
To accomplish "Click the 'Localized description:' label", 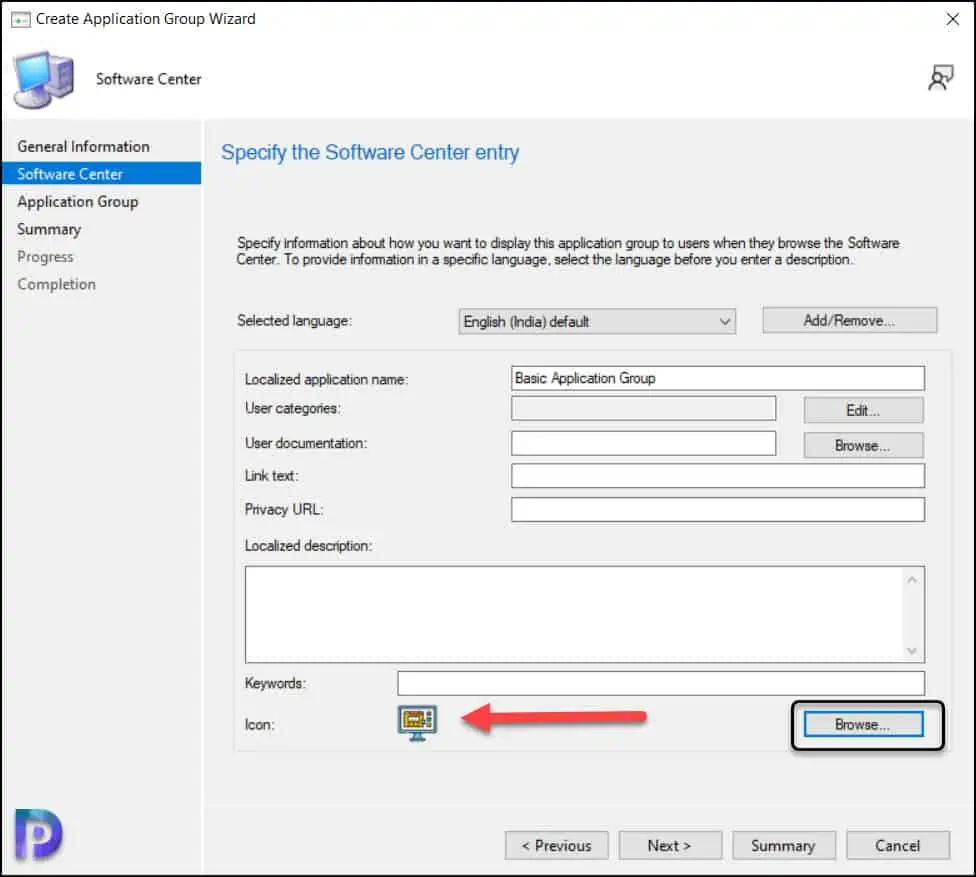I will pos(308,545).
